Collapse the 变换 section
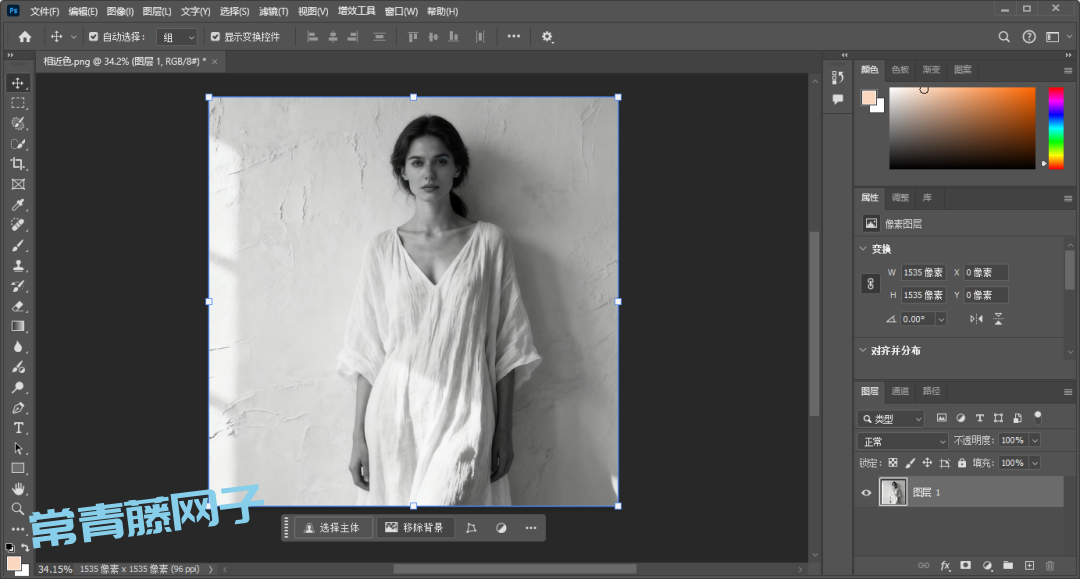 pyautogui.click(x=864, y=249)
